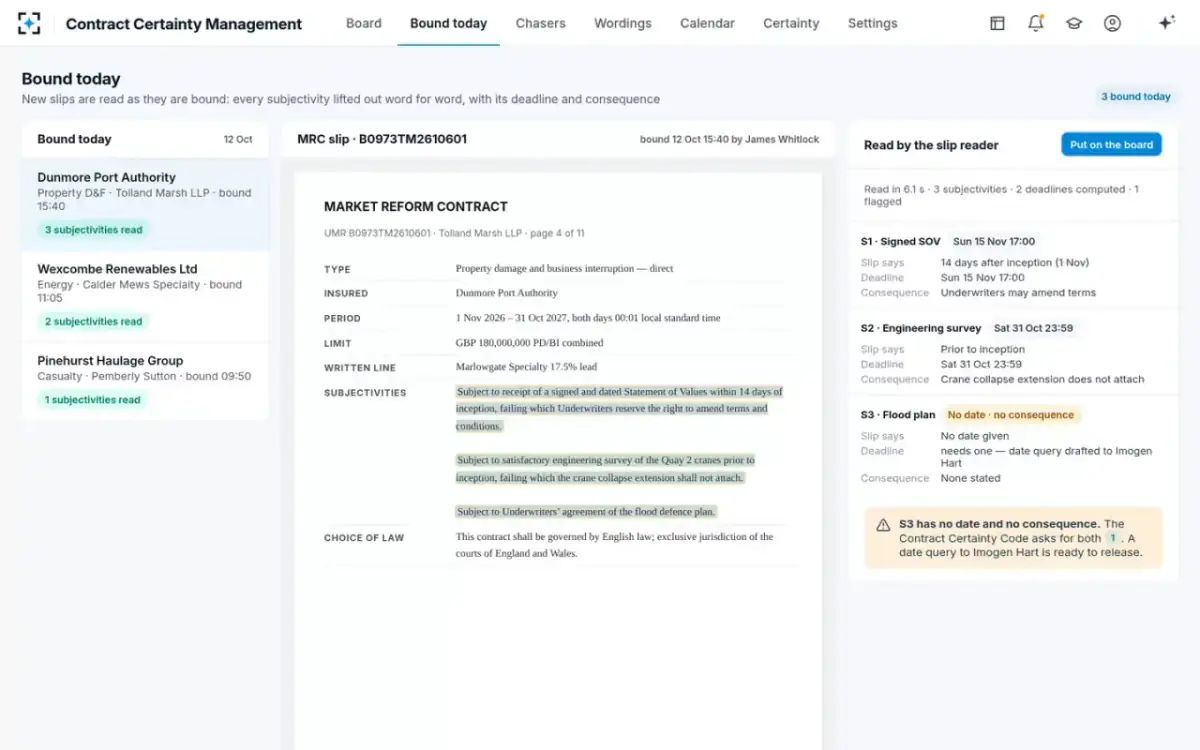Click Dunmore's '3 subjectivities read' badge

point(94,230)
